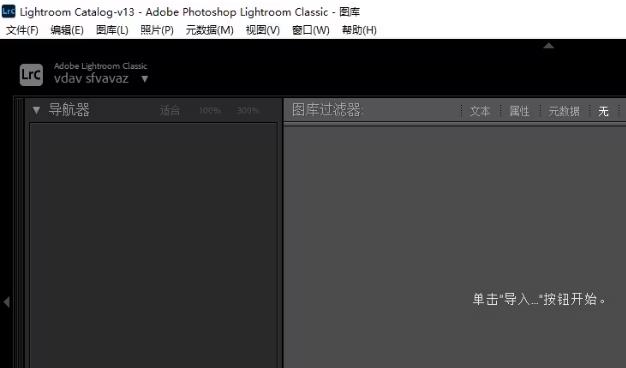This screenshot has width=626, height=368.
Task: Select the 属性 library filter
Action: [x=519, y=111]
